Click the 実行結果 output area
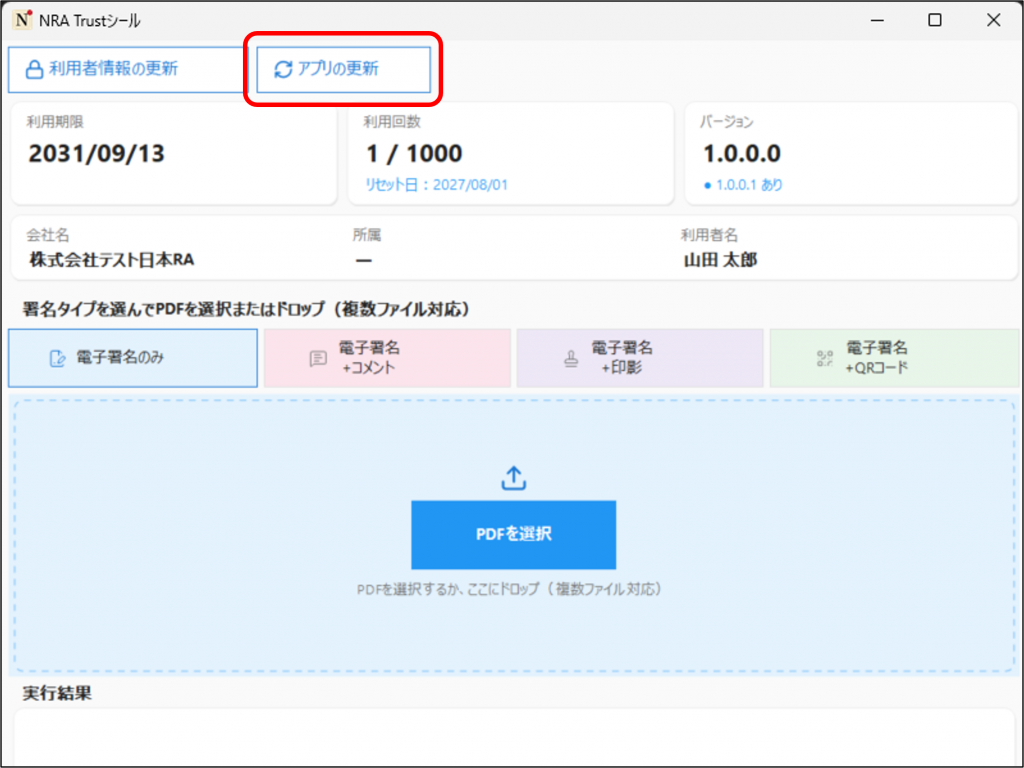Viewport: 1024px width, 768px height. tap(514, 738)
